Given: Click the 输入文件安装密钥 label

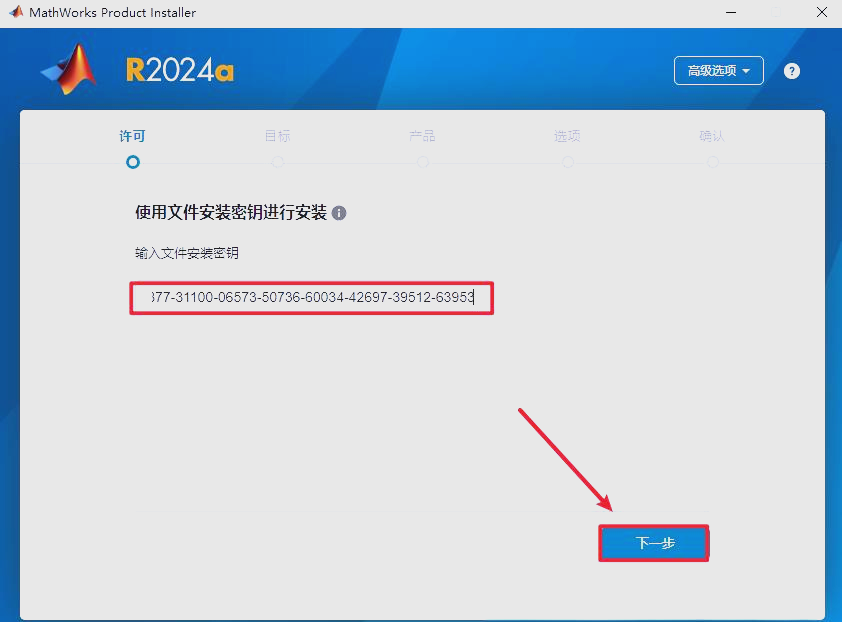Looking at the screenshot, I should (x=187, y=253).
